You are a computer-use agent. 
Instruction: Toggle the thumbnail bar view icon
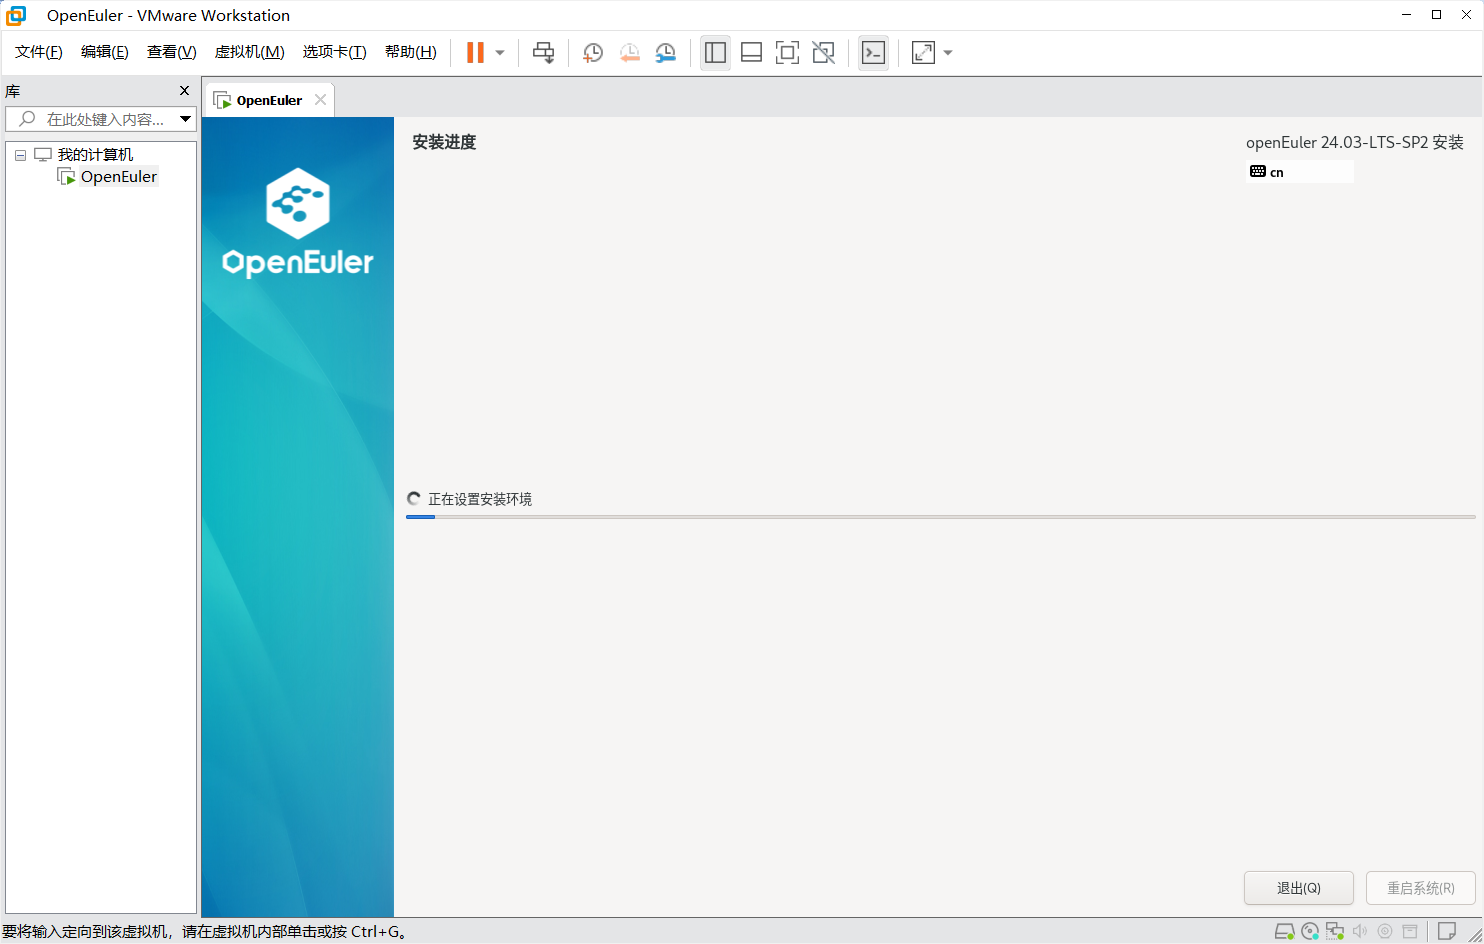pos(751,53)
